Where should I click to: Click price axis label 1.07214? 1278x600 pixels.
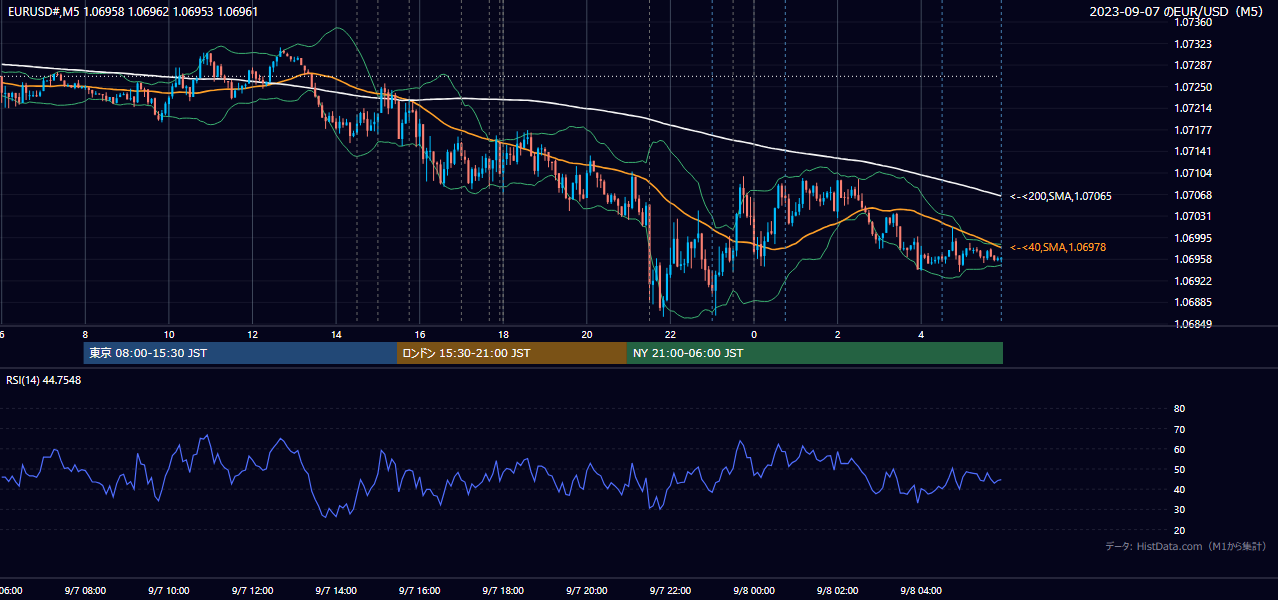[1192, 109]
